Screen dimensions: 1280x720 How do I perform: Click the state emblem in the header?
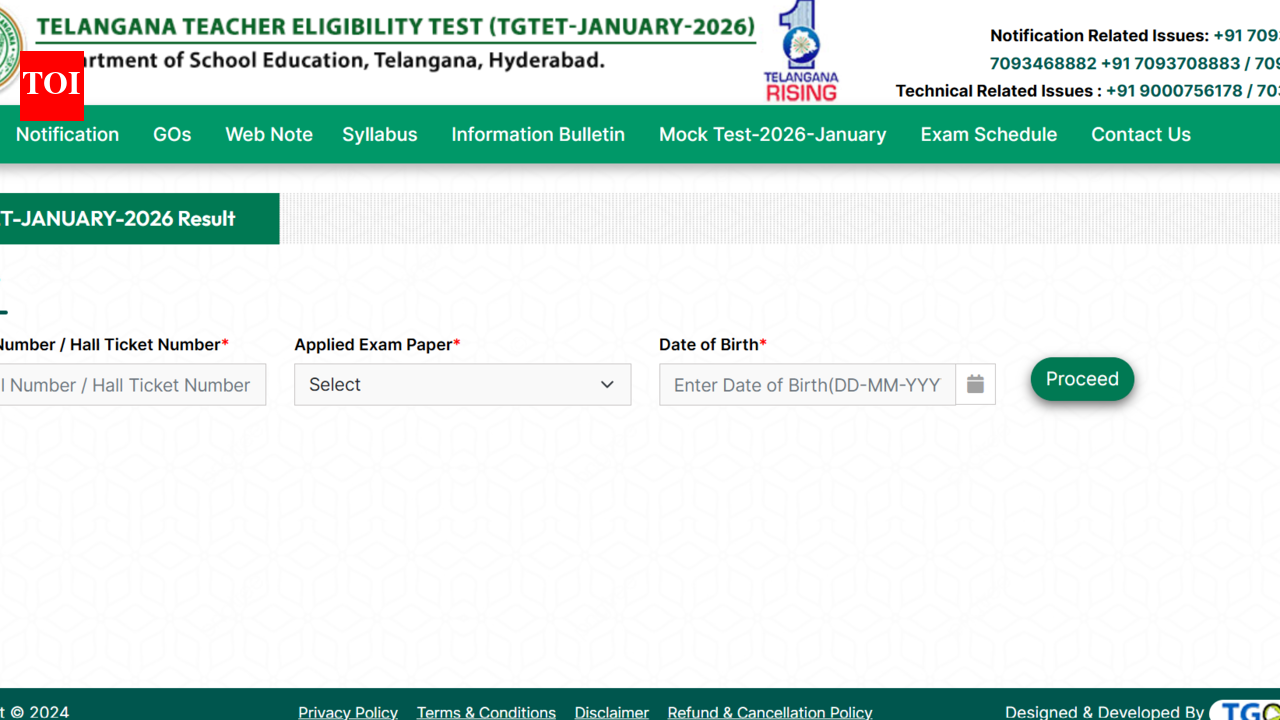point(8,50)
